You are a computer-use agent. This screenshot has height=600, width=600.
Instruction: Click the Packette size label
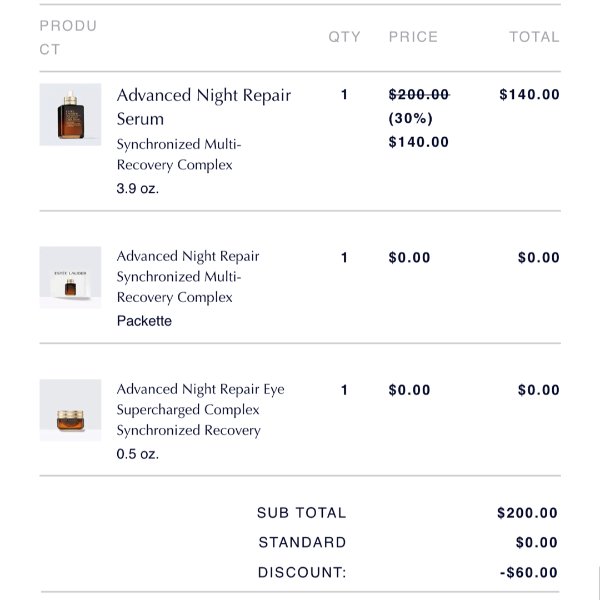144,321
